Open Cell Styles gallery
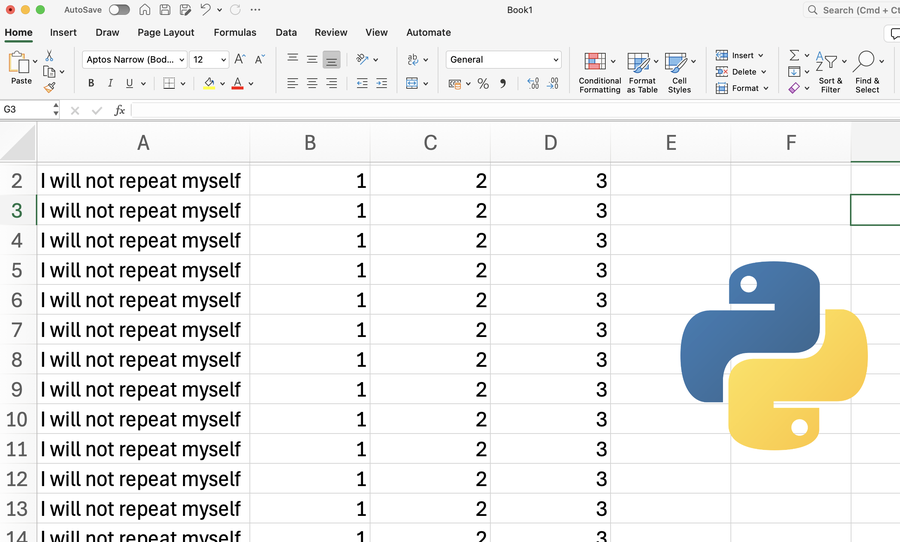900x542 pixels. 680,72
